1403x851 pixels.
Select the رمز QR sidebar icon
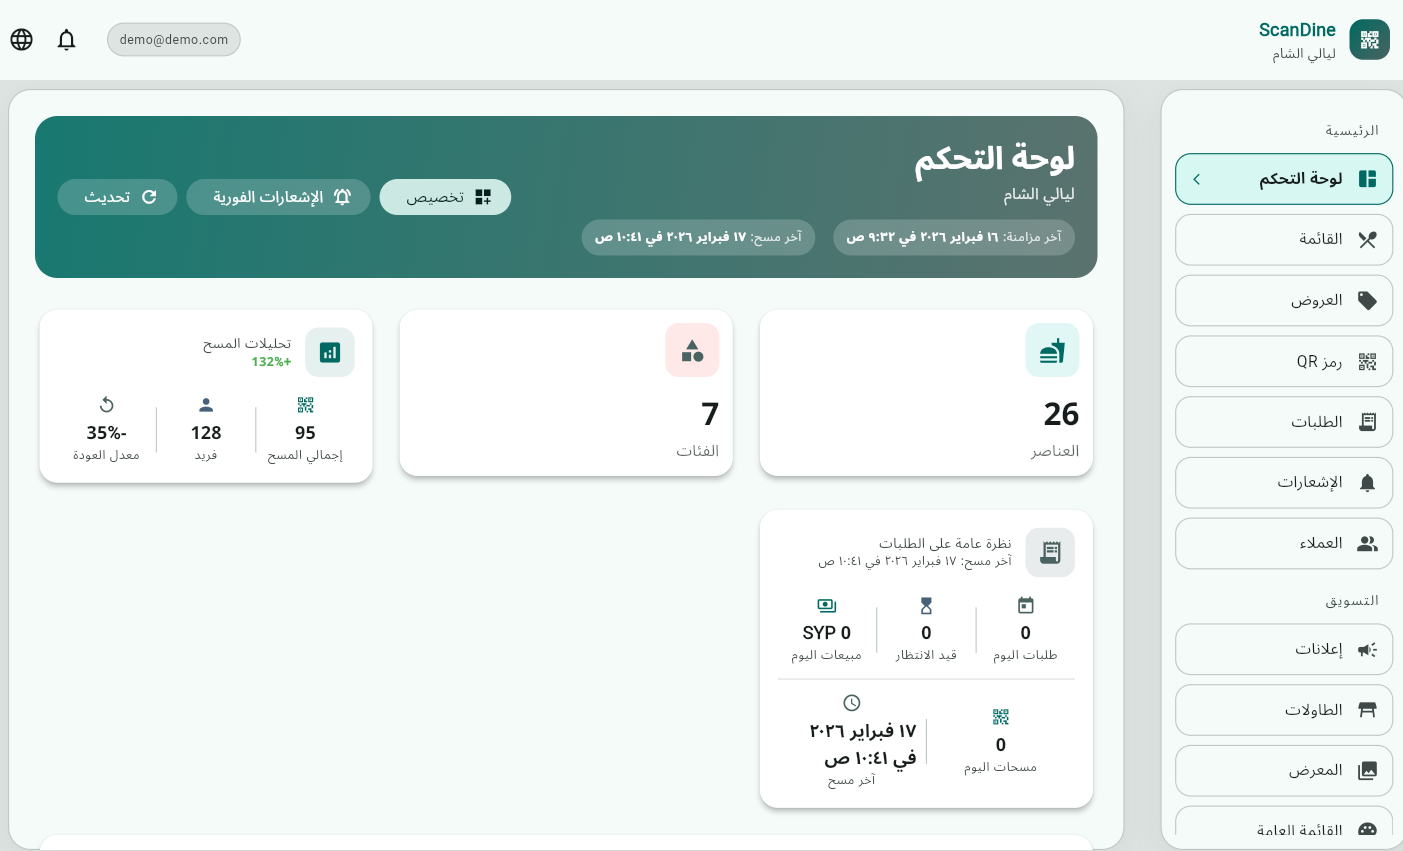point(1367,361)
